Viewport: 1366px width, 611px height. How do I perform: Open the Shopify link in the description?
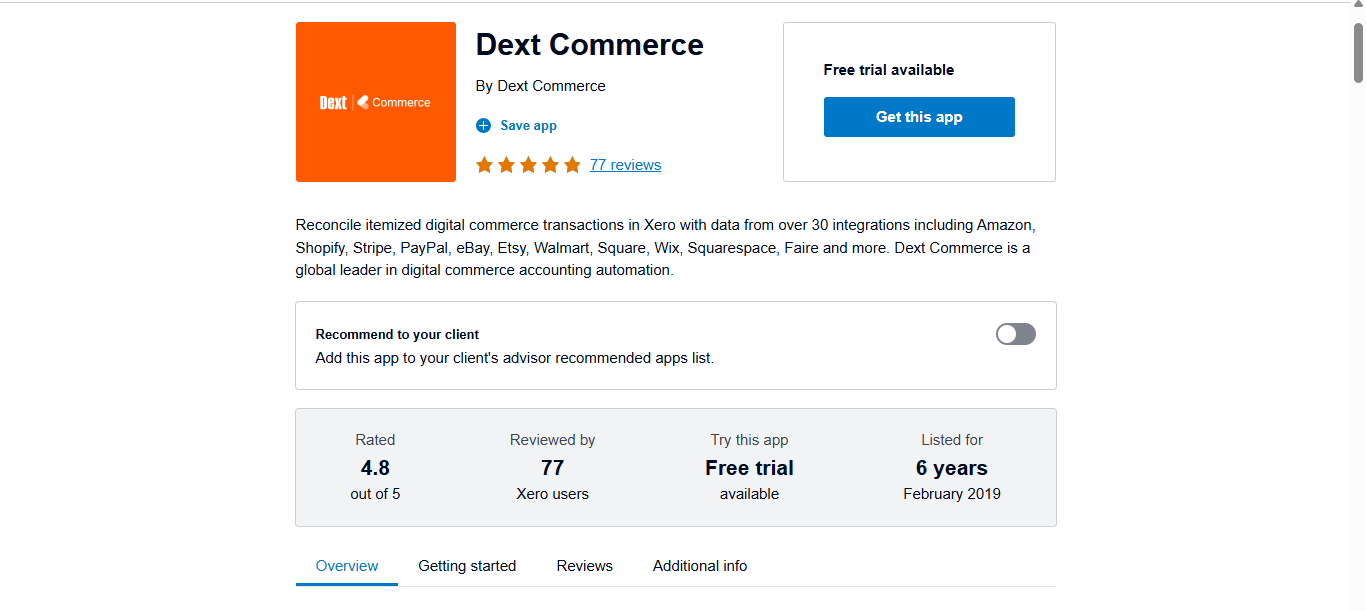pyautogui.click(x=320, y=247)
